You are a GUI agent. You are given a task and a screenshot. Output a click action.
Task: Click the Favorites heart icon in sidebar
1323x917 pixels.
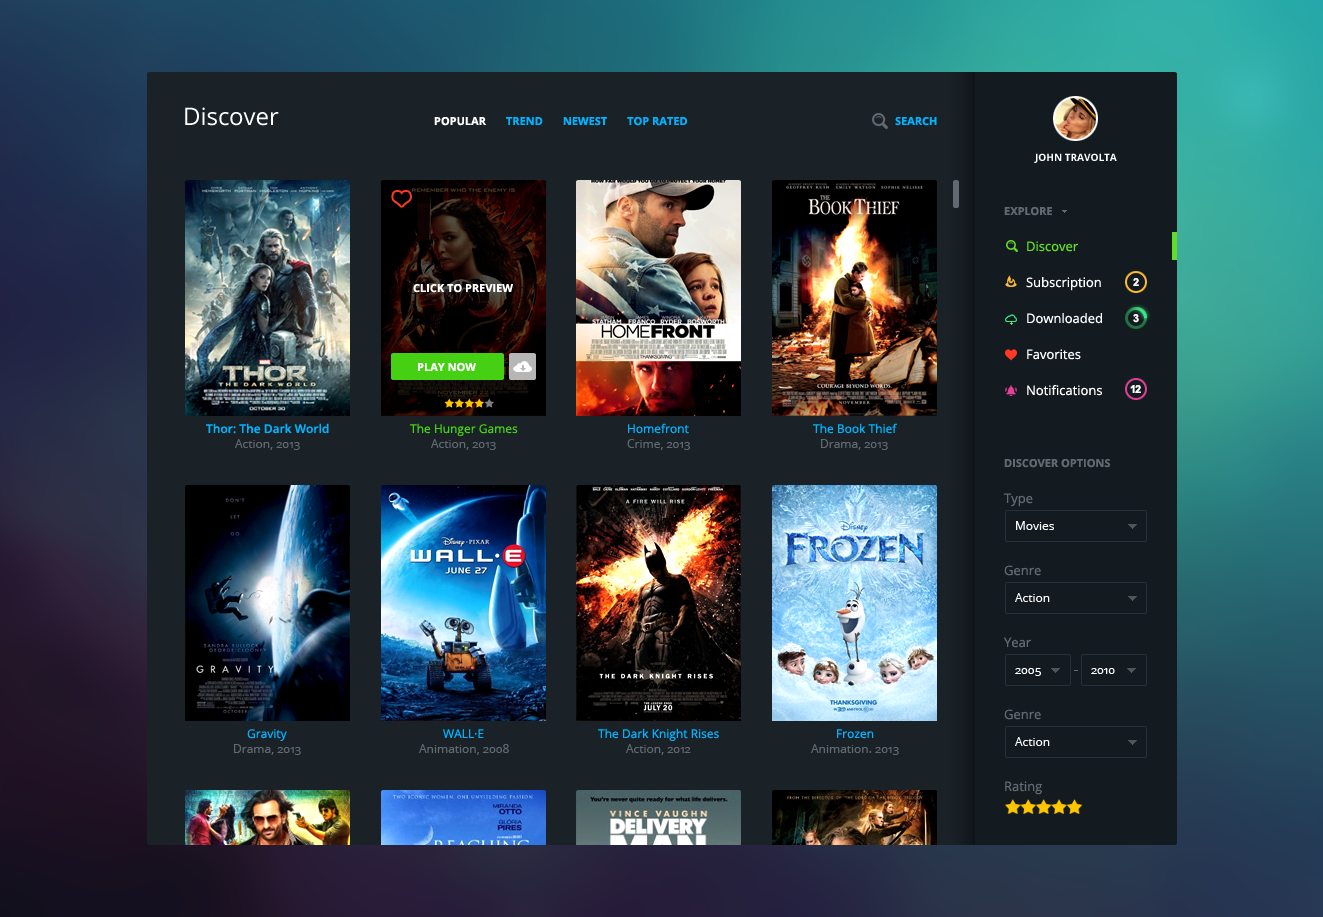point(1011,354)
